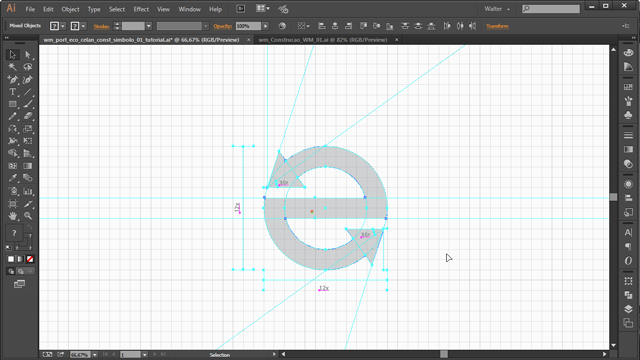This screenshot has height=360, width=640.
Task: Expand the opacity slider arrow
Action: (x=265, y=26)
